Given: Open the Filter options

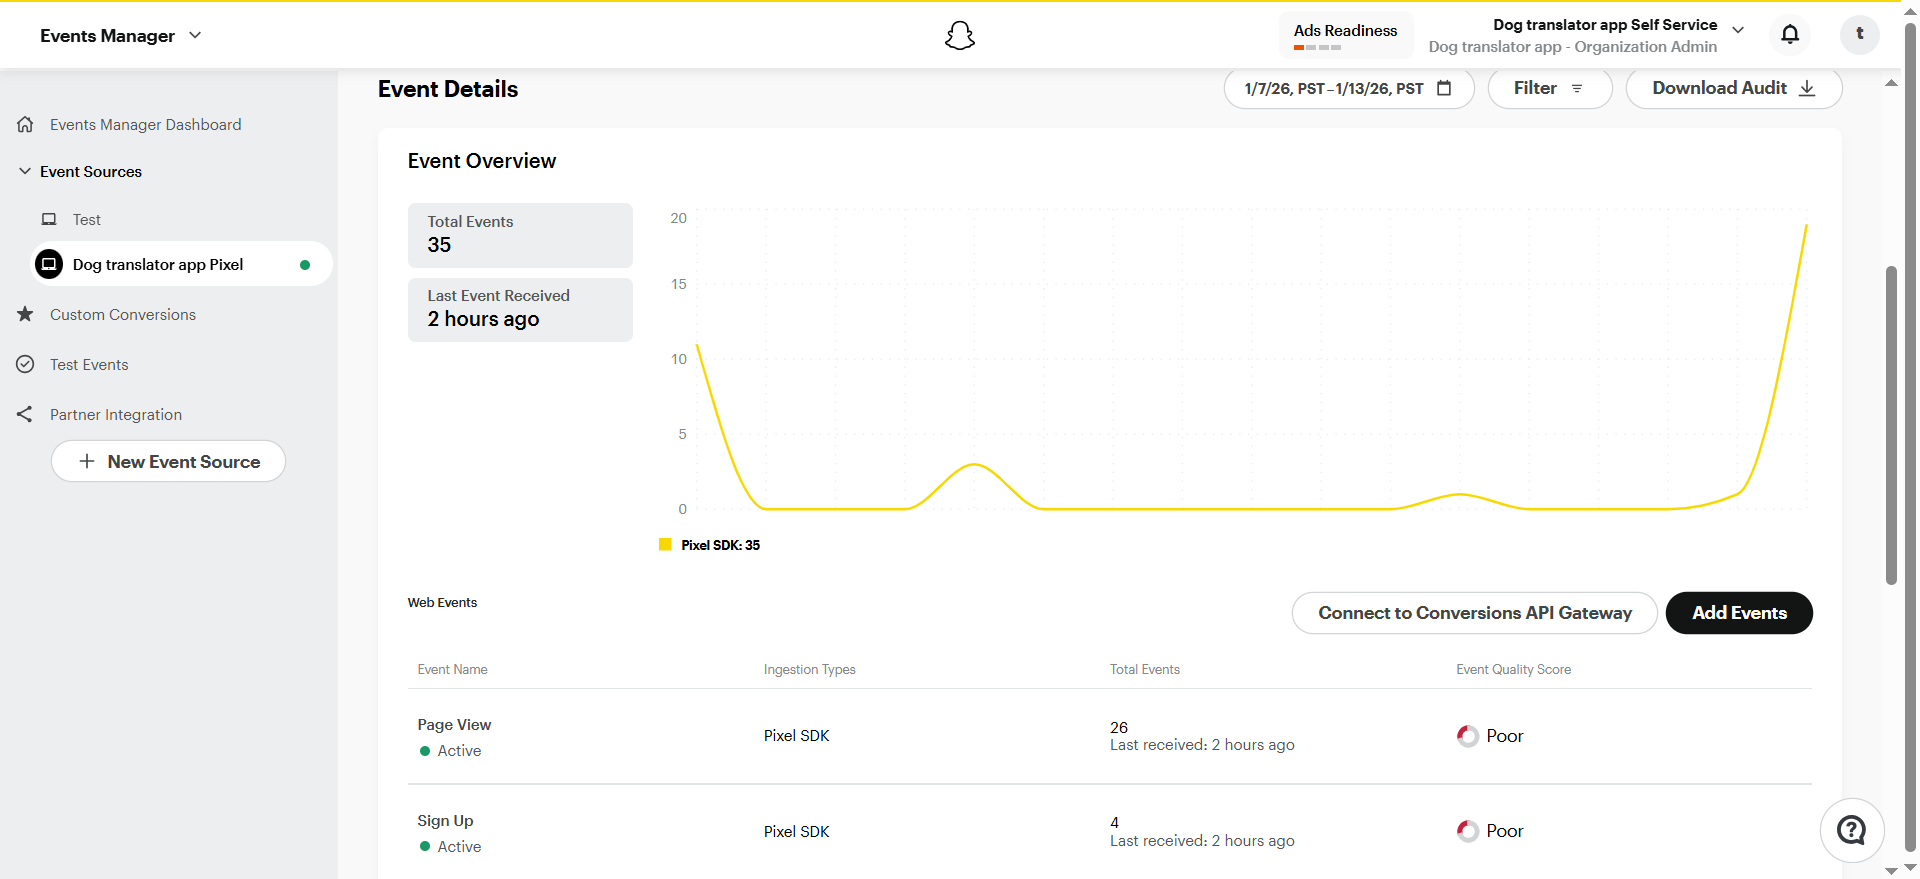Looking at the screenshot, I should click(x=1549, y=88).
